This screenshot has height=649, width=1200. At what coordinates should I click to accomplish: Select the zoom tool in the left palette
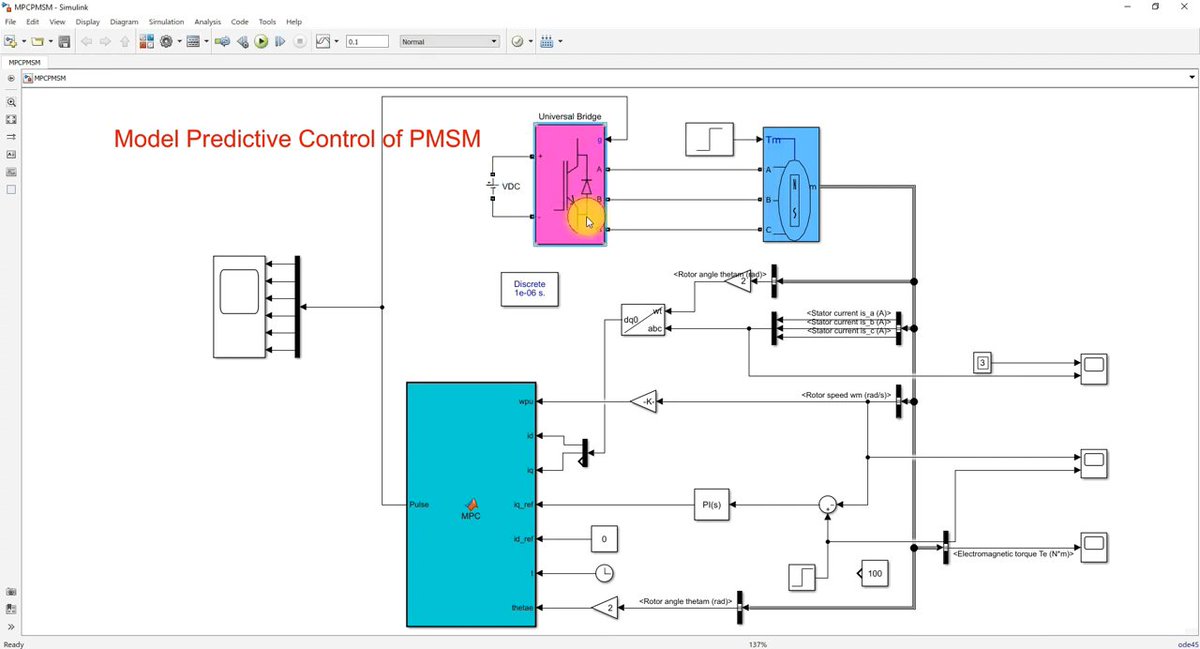point(11,102)
